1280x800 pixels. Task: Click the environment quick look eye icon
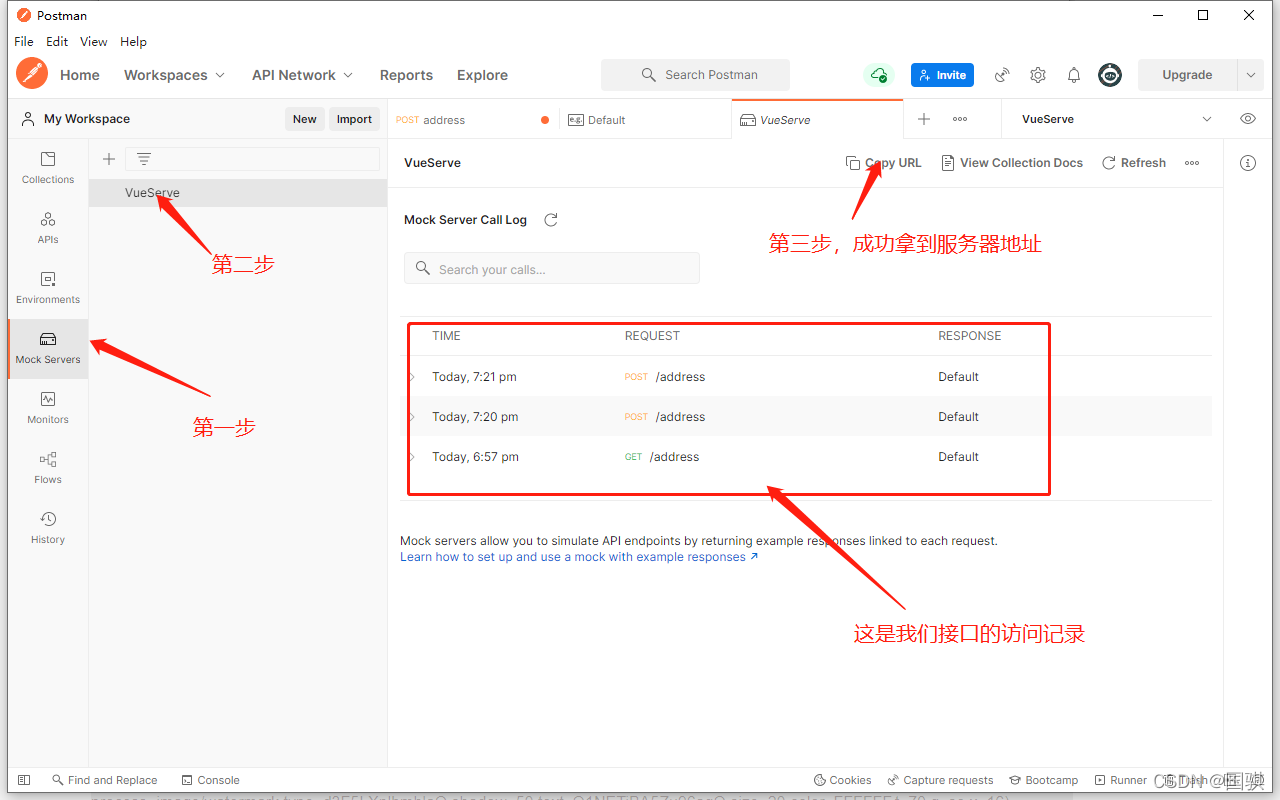[1248, 119]
